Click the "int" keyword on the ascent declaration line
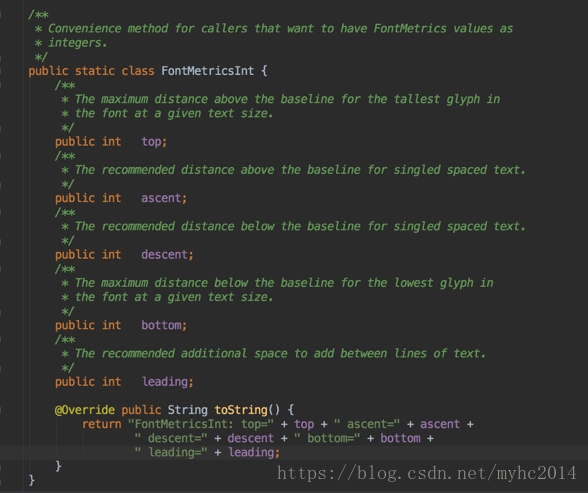Image resolution: width=588 pixels, height=493 pixels. (111, 198)
